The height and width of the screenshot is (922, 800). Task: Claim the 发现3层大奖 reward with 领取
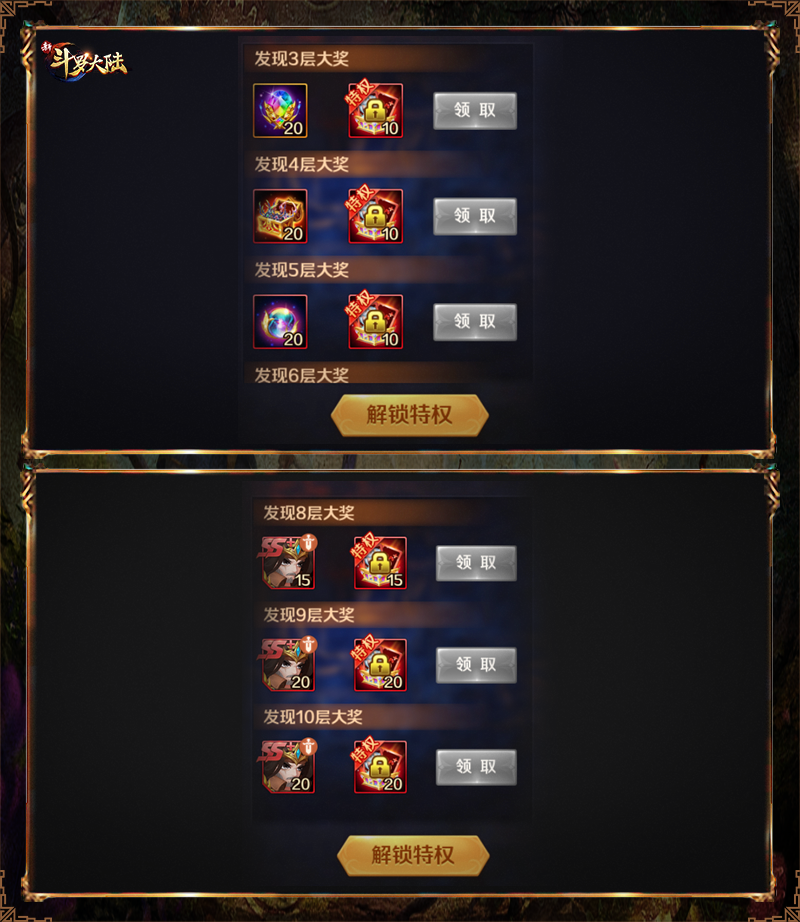475,111
